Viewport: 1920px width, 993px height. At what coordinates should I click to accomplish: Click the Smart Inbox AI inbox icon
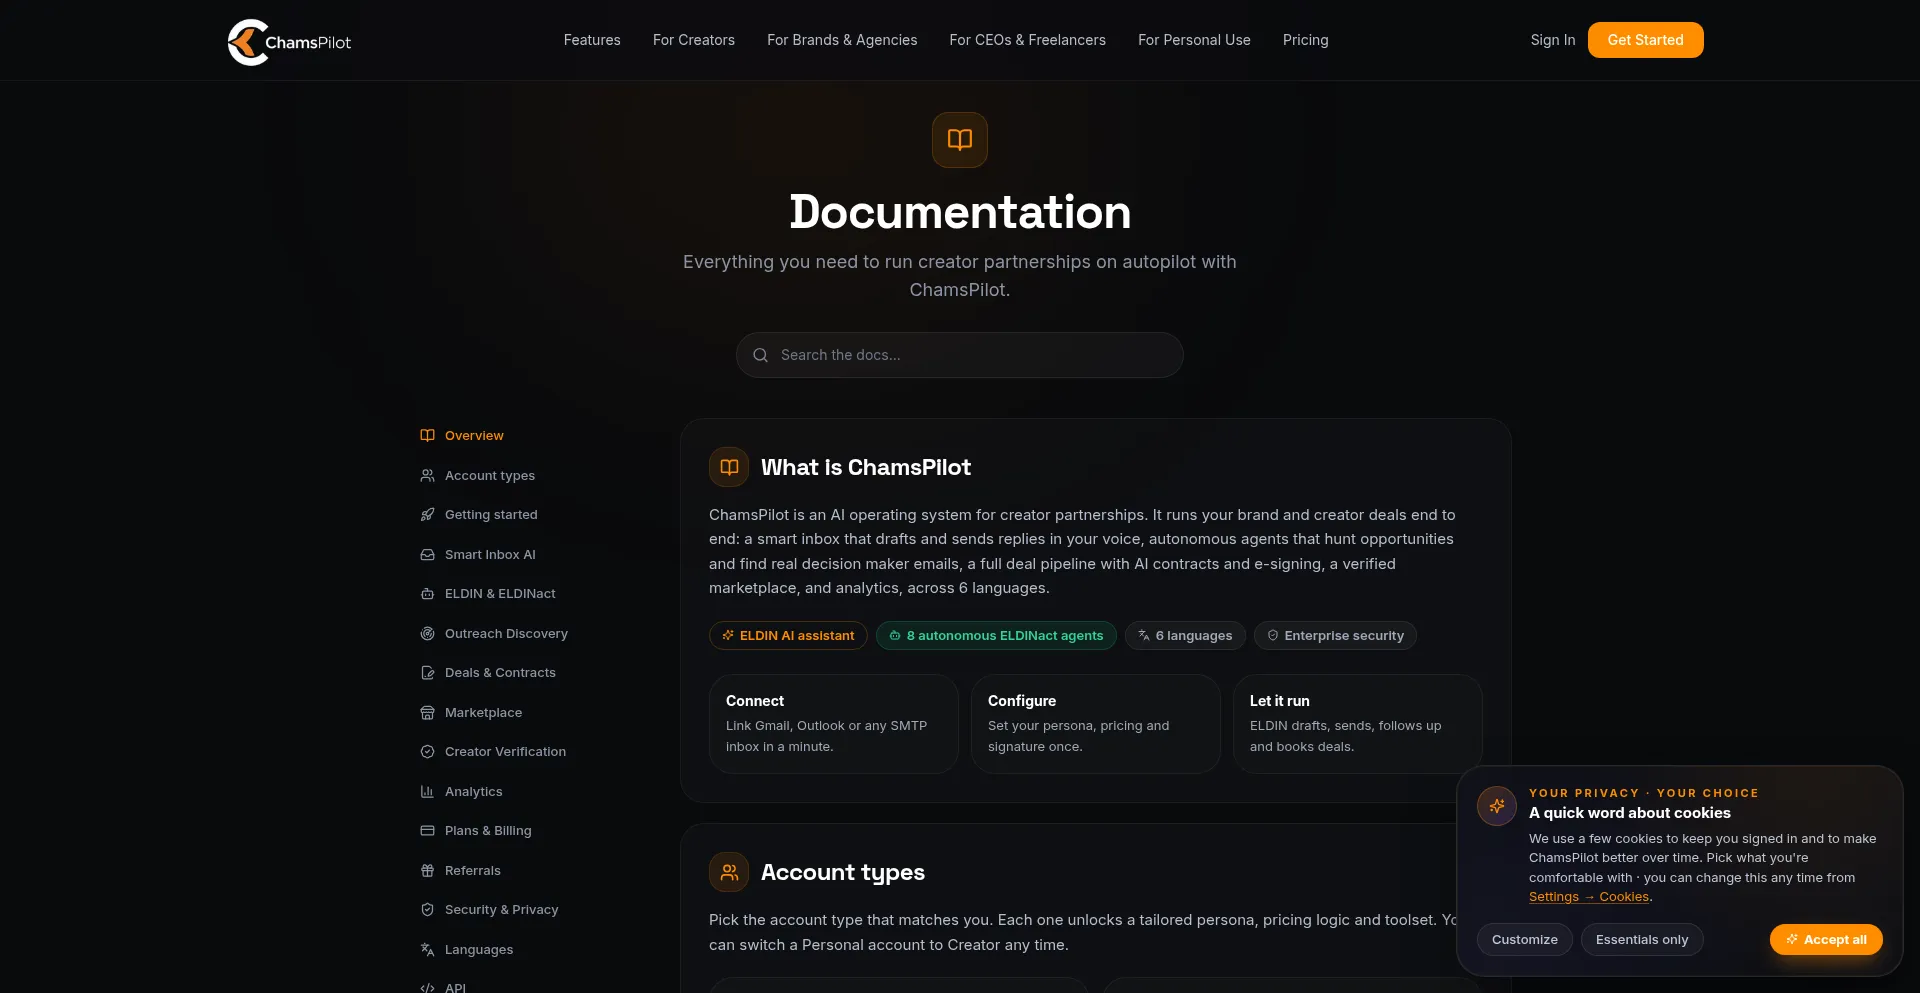coord(427,554)
